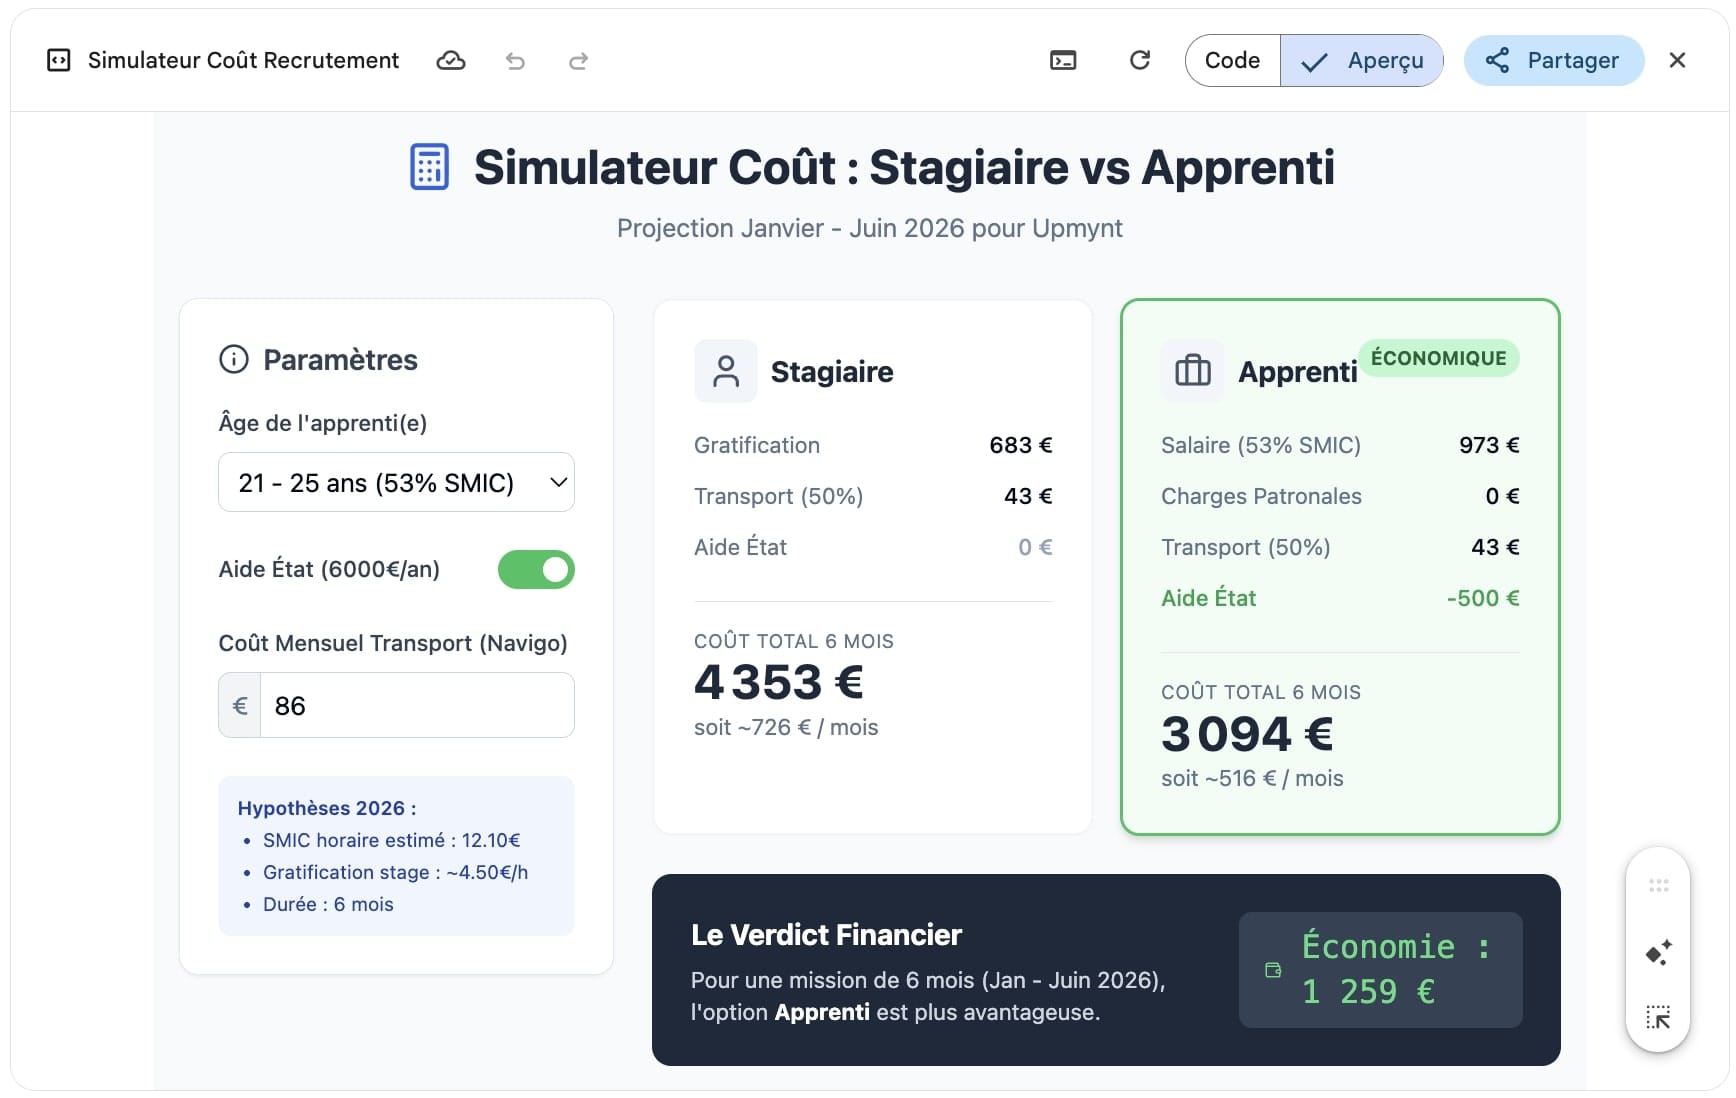Toggle the Aide État (6000€/an) switch

pyautogui.click(x=536, y=569)
